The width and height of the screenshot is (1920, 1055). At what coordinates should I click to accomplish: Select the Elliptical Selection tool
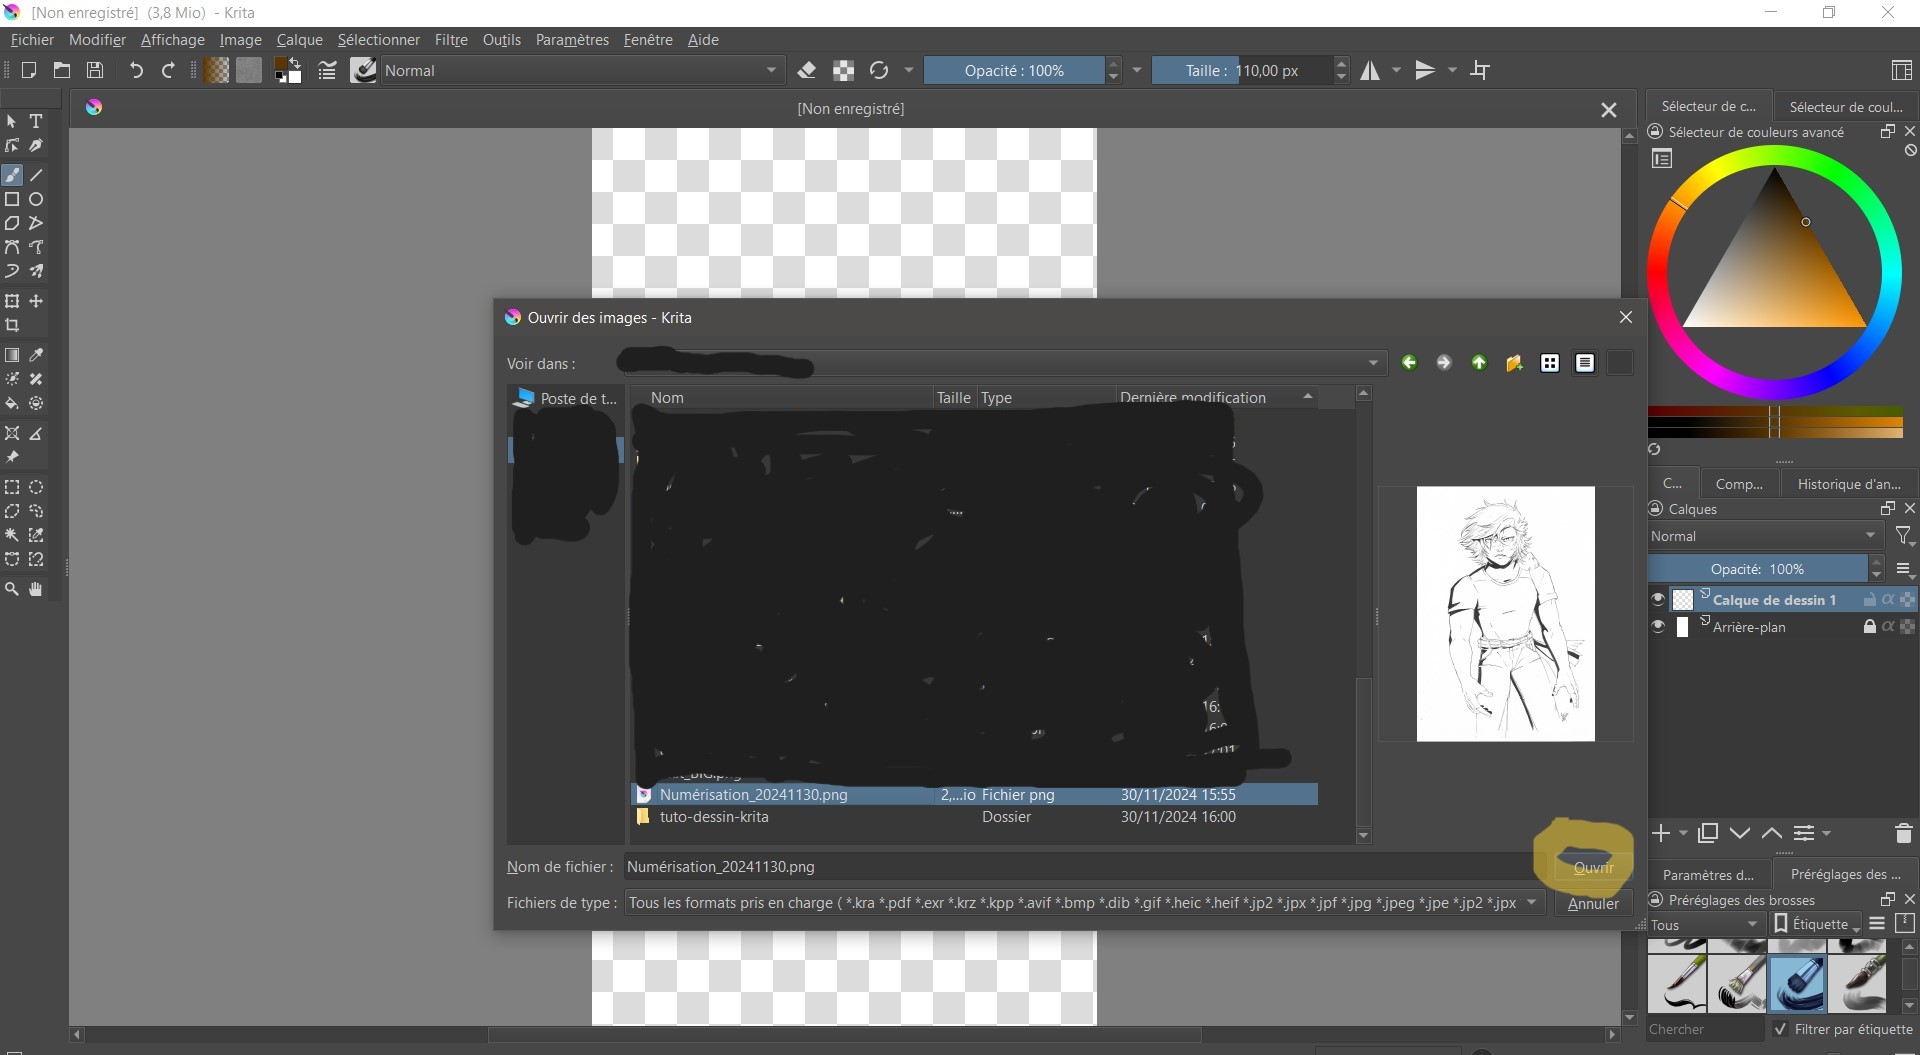coord(36,487)
